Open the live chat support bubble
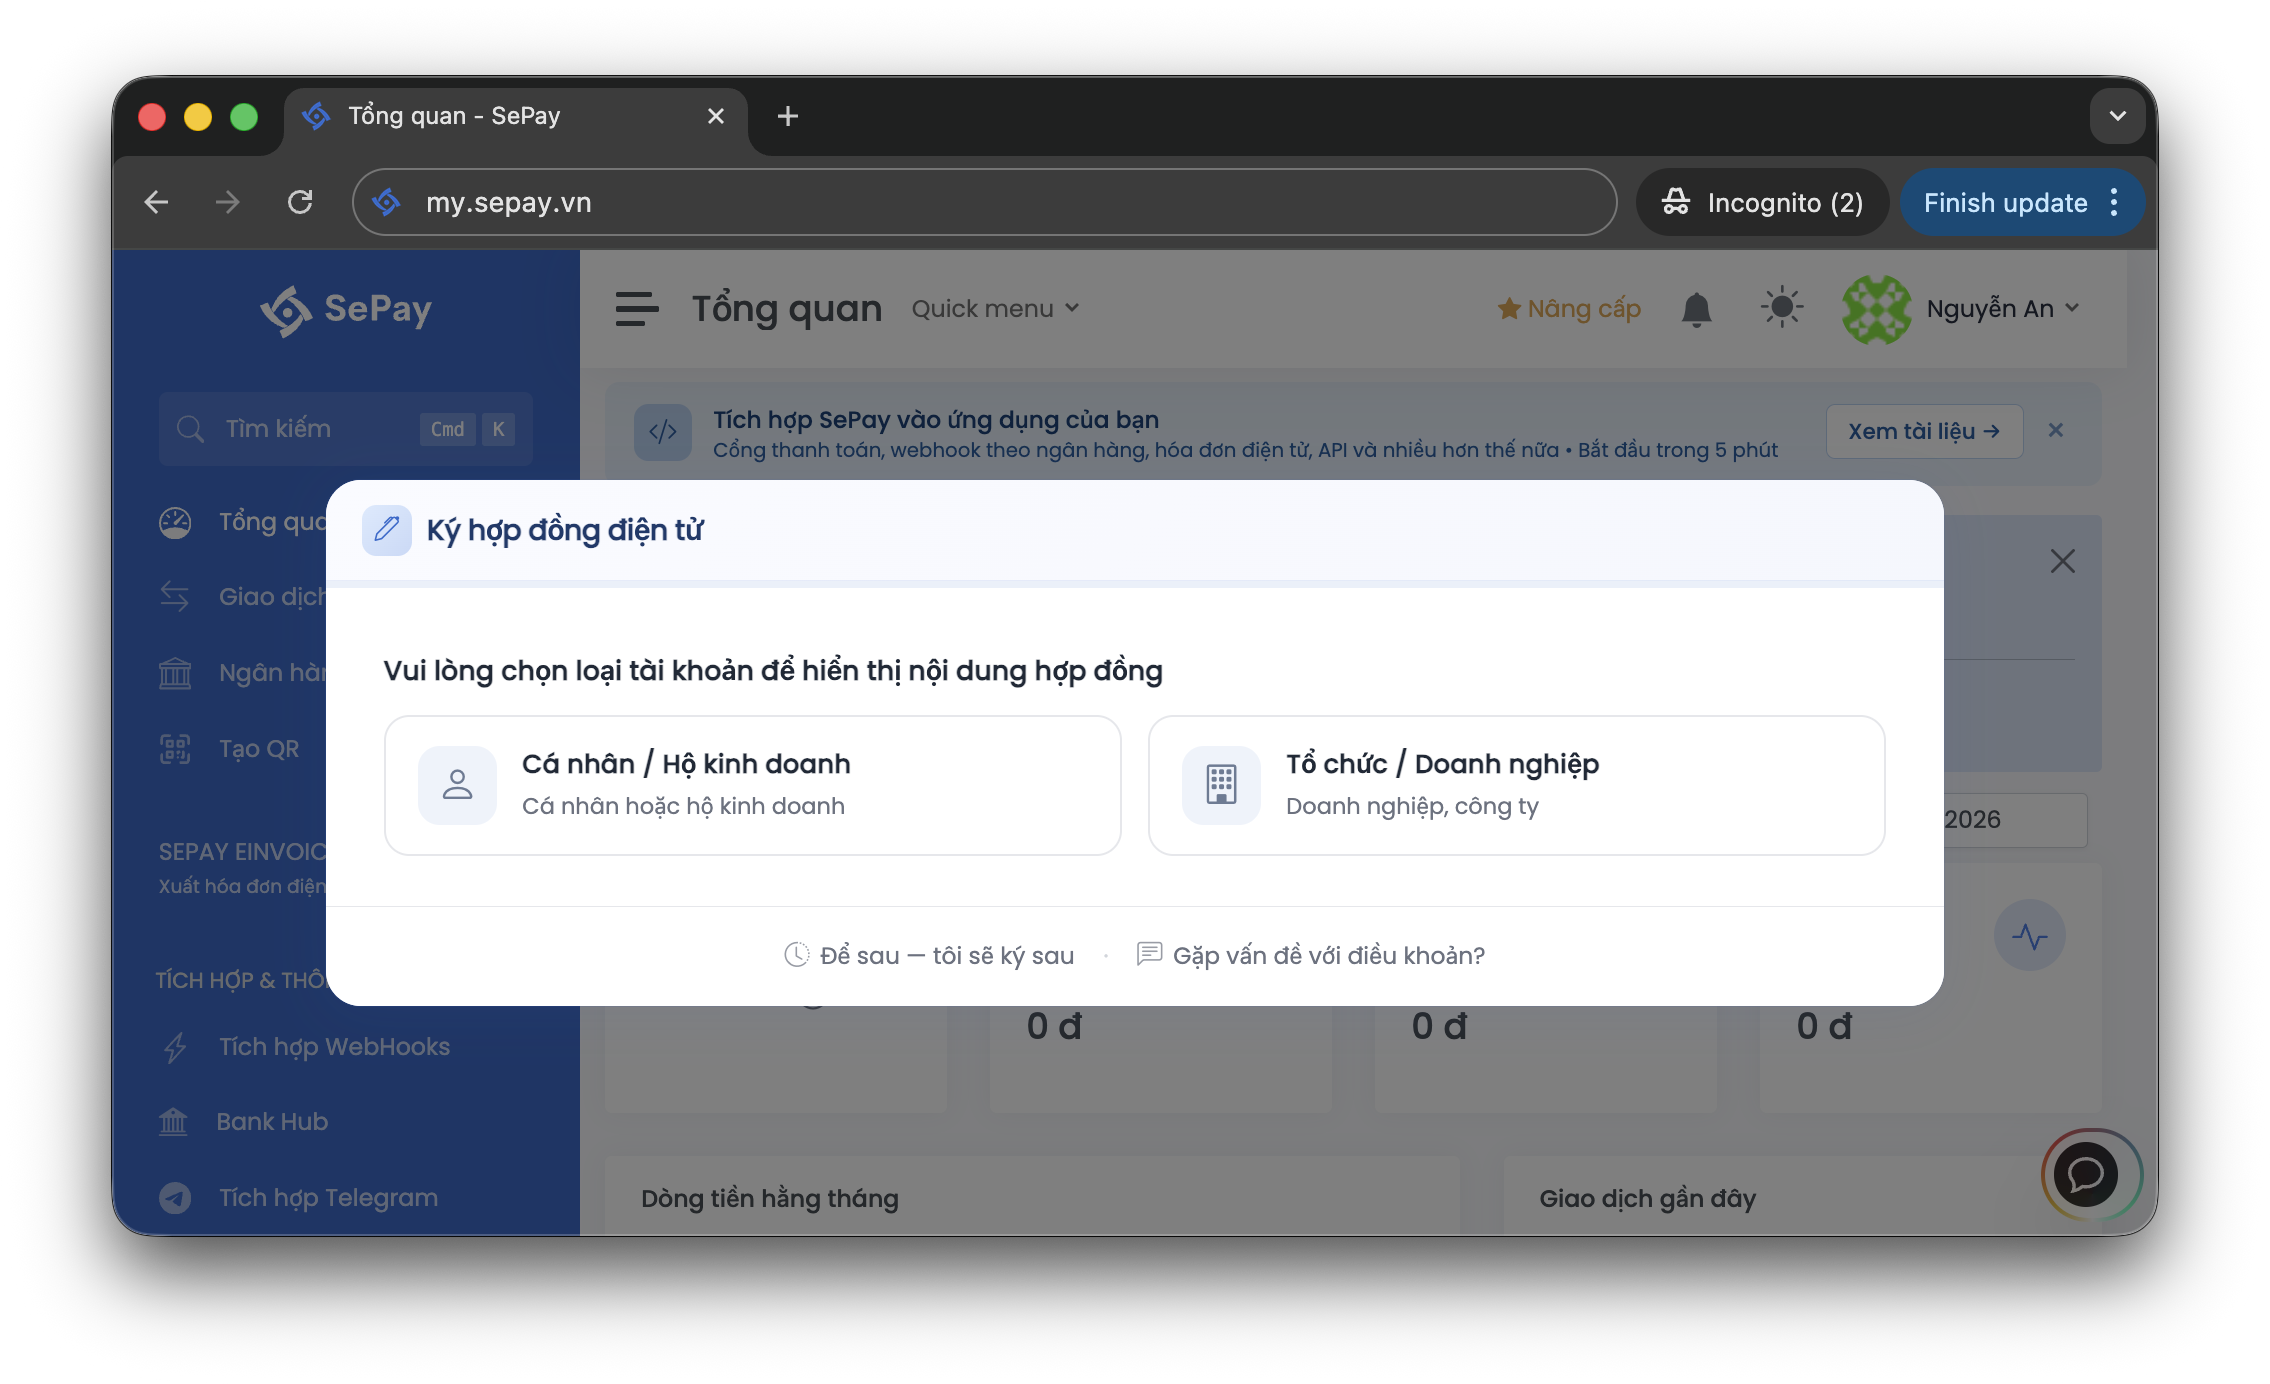The width and height of the screenshot is (2270, 1384). (x=2087, y=1174)
